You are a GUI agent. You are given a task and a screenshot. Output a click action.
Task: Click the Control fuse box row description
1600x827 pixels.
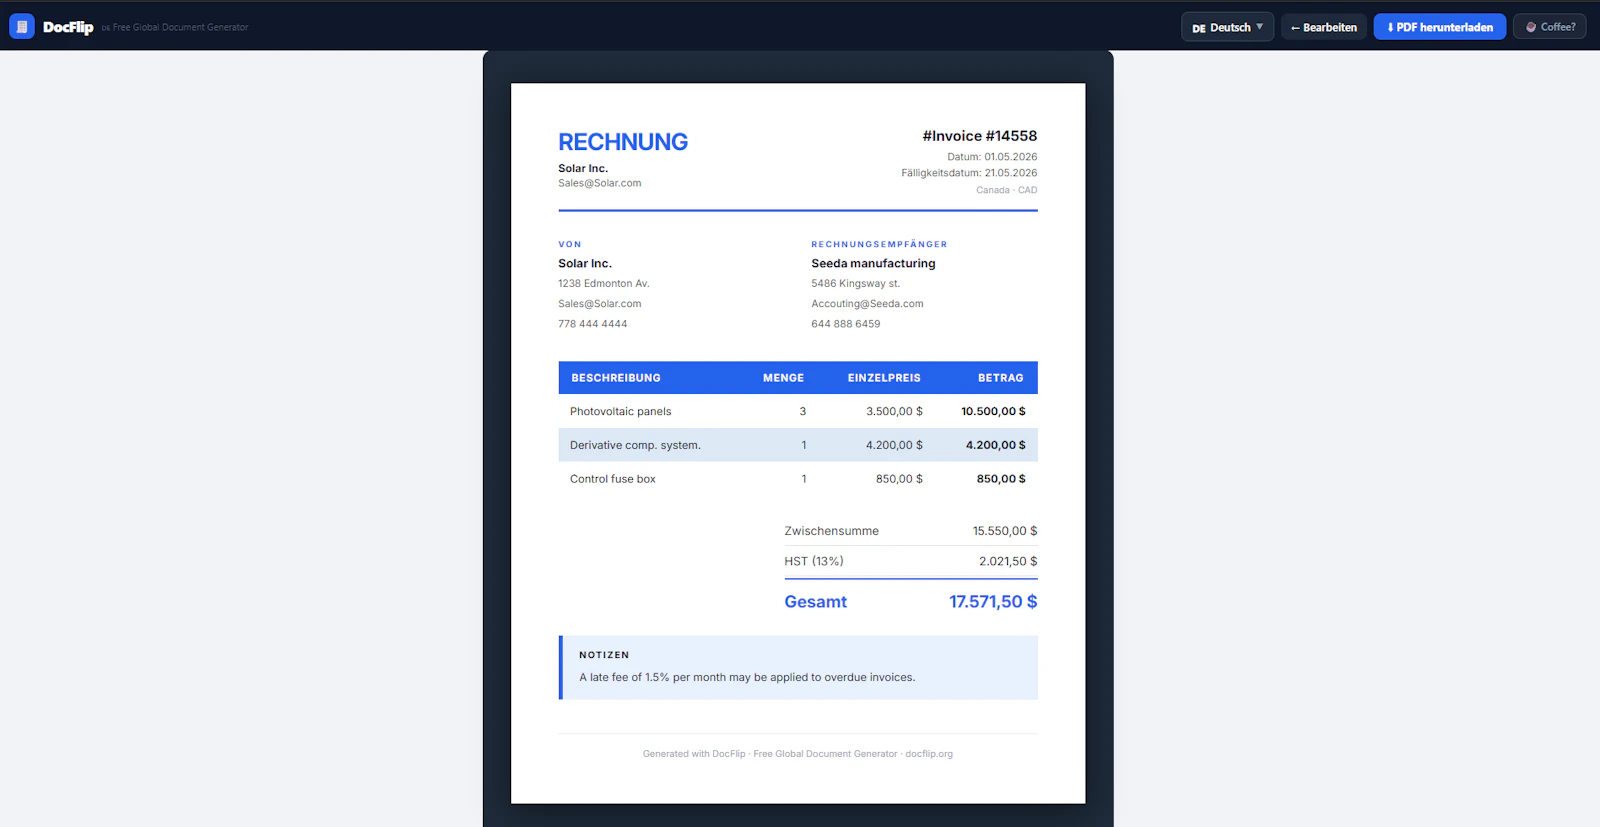pos(613,479)
